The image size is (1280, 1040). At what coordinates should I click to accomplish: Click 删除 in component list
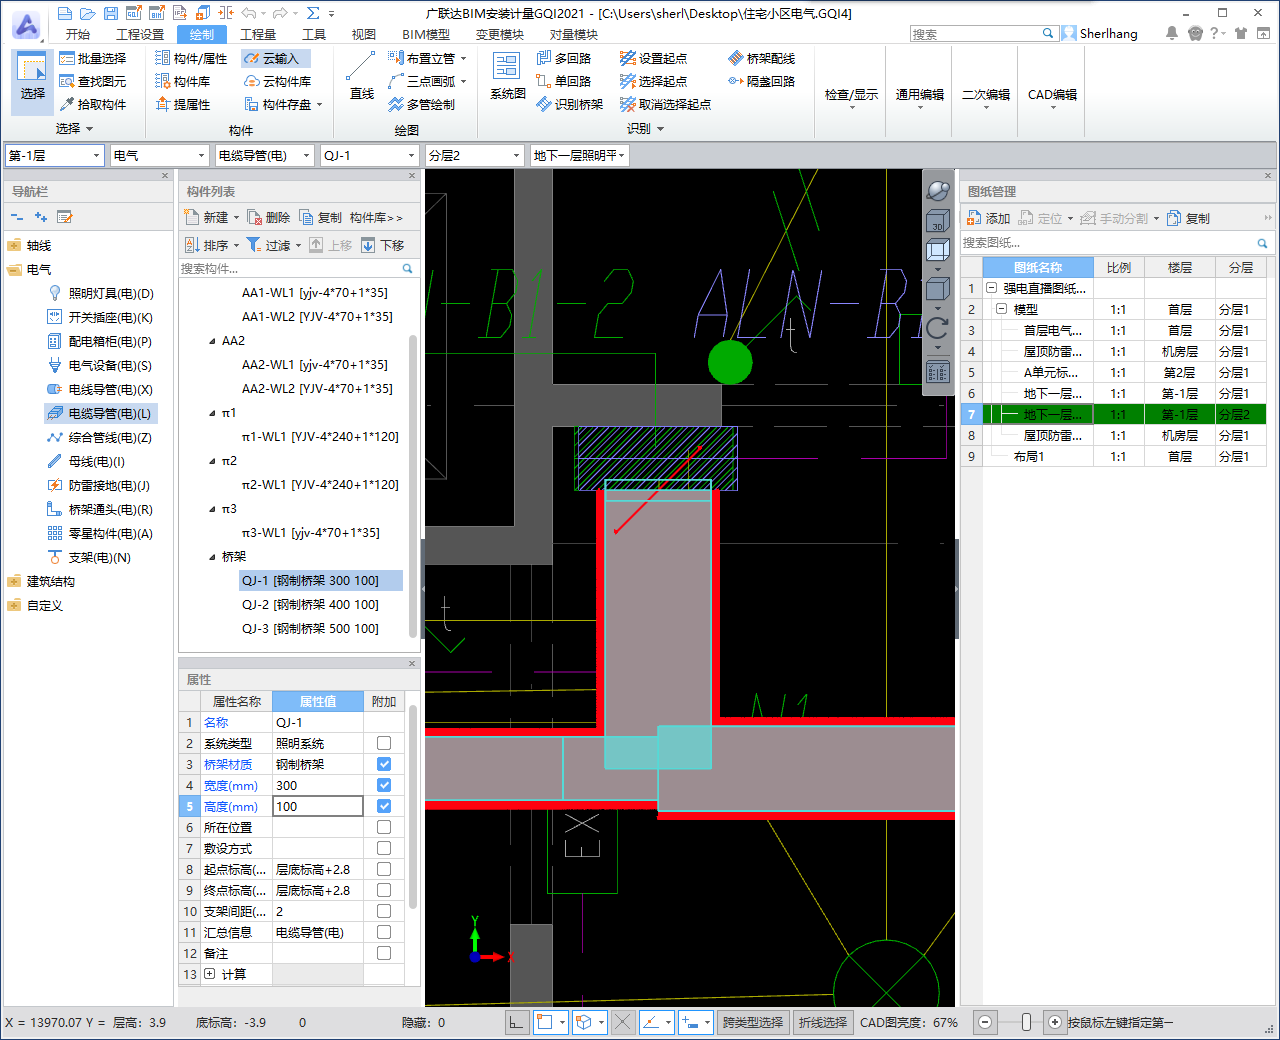(x=270, y=217)
